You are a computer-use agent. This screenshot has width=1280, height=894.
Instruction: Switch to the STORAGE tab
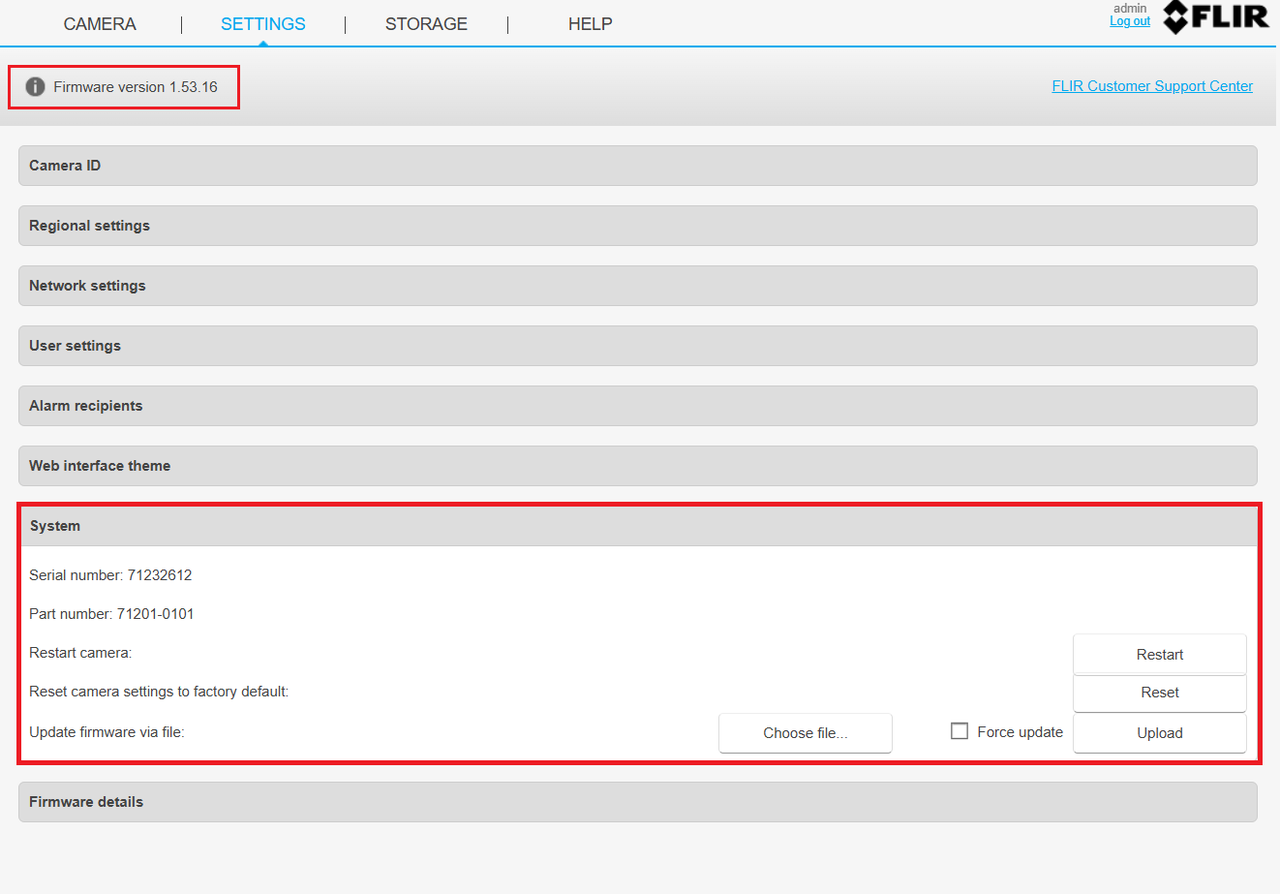click(426, 24)
